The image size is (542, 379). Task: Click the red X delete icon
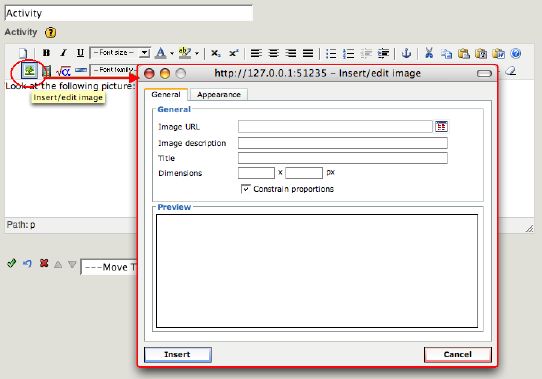pos(44,264)
